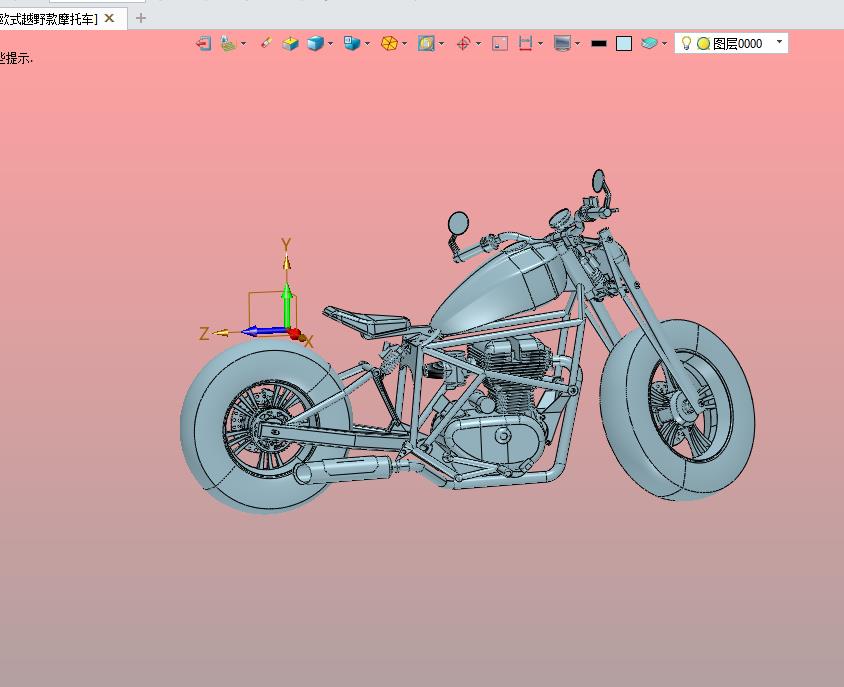Open the dimension measure icon dropdown

[540, 44]
